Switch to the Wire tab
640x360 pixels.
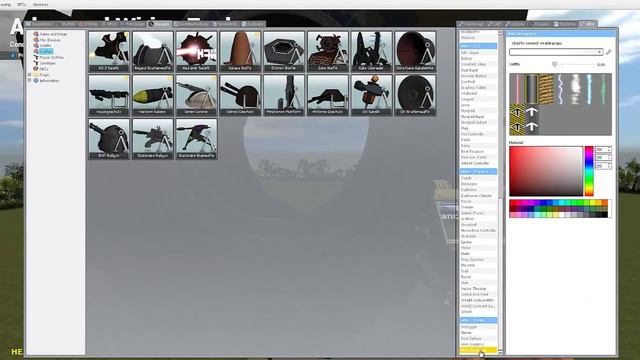pos(588,24)
